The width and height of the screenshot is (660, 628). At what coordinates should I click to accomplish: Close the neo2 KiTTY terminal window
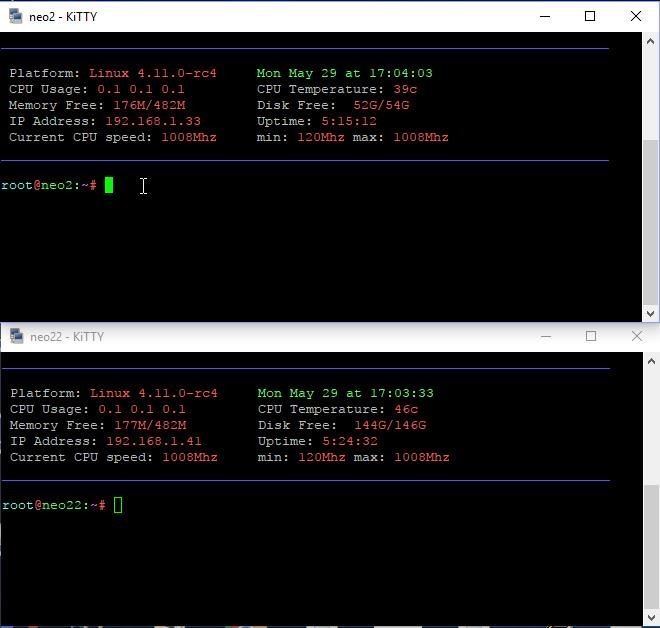(635, 16)
